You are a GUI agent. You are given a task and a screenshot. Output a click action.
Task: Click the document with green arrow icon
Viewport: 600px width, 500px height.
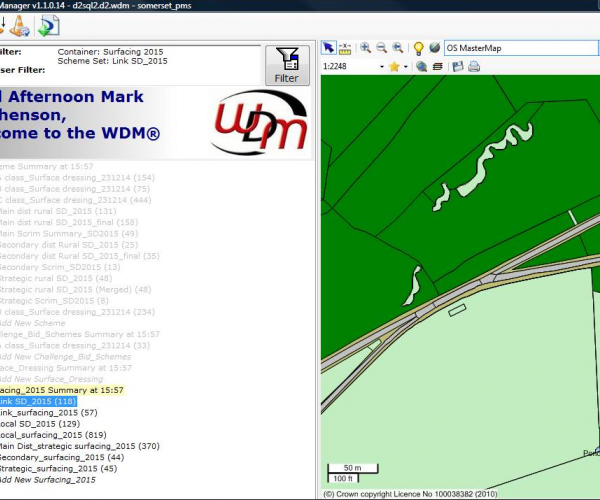tap(48, 26)
